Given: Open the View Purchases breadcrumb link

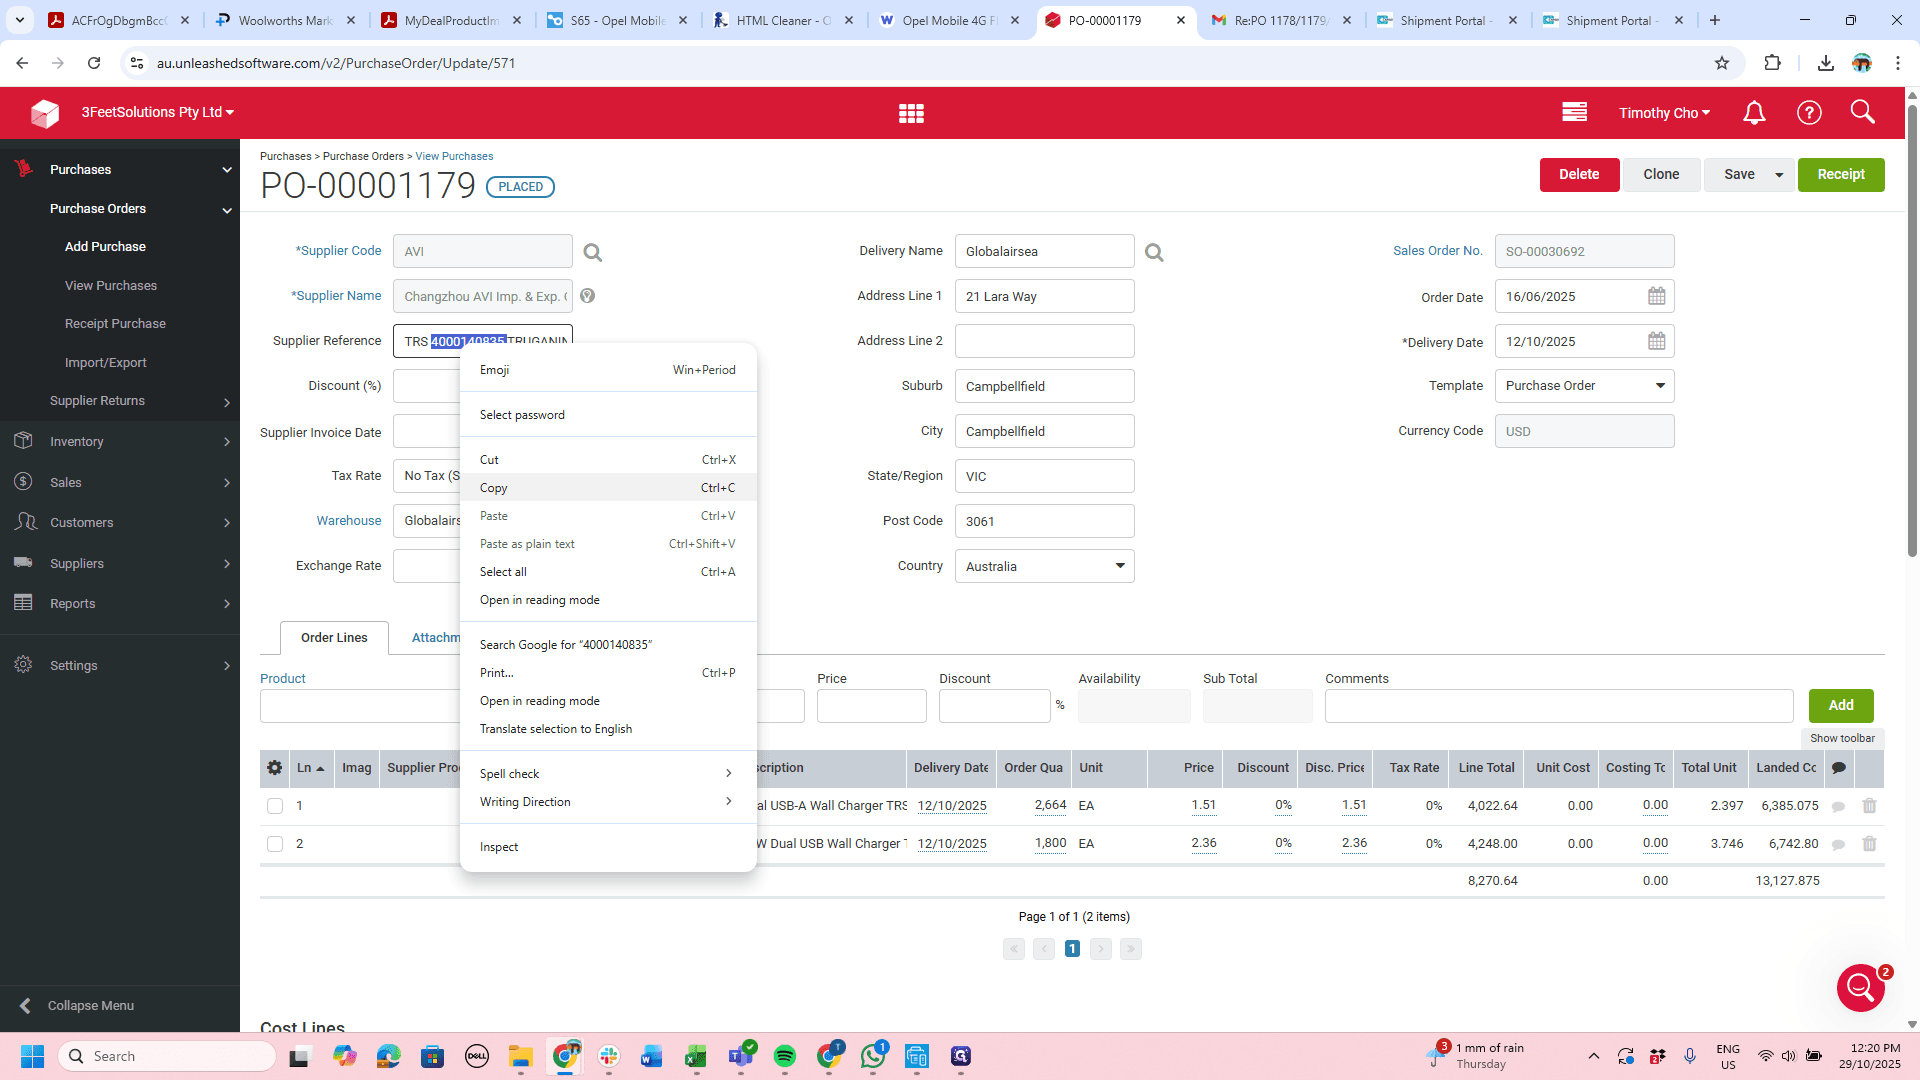Looking at the screenshot, I should click(454, 156).
